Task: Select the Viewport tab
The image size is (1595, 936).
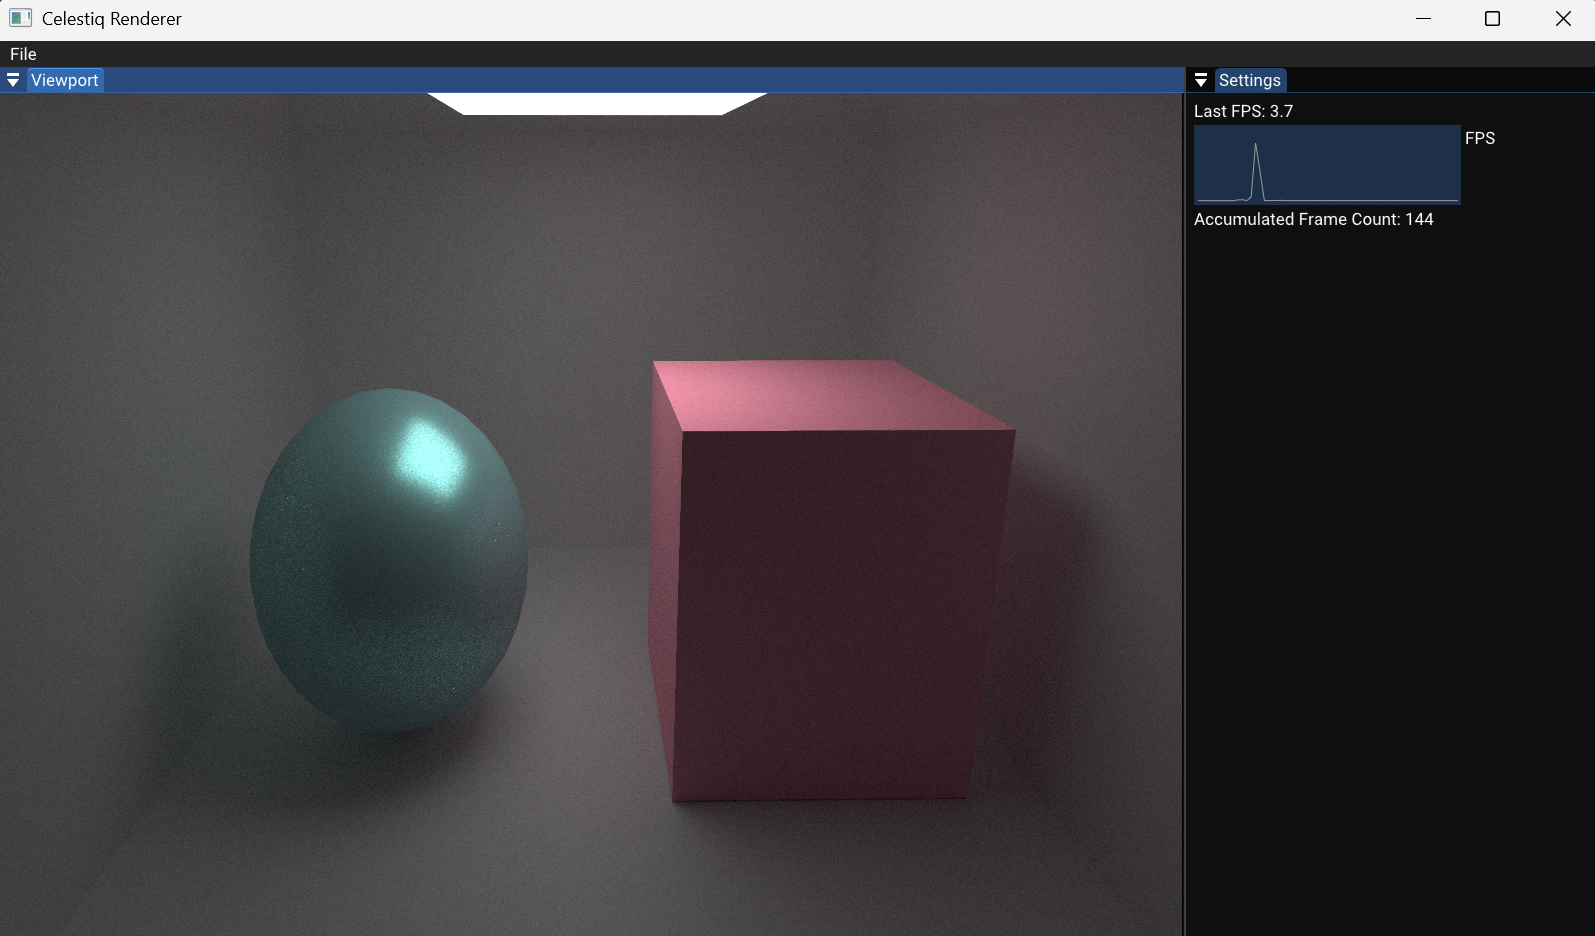Action: pyautogui.click(x=65, y=80)
